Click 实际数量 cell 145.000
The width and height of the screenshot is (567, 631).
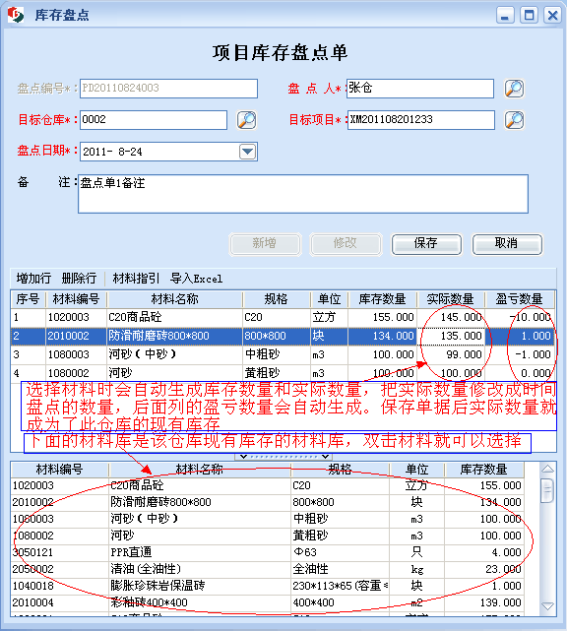(x=451, y=318)
